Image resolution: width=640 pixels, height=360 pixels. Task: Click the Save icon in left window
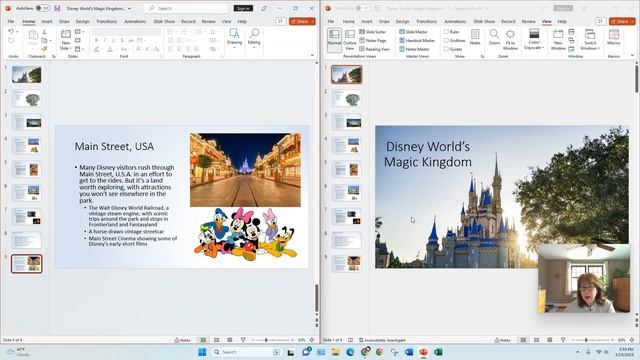[x=58, y=8]
